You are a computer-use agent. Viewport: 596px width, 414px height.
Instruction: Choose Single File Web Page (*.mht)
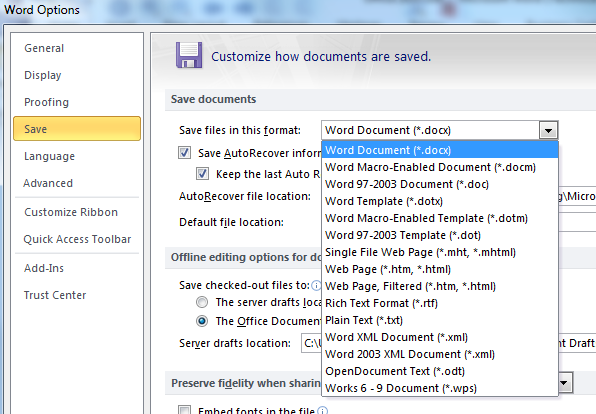[440, 252]
